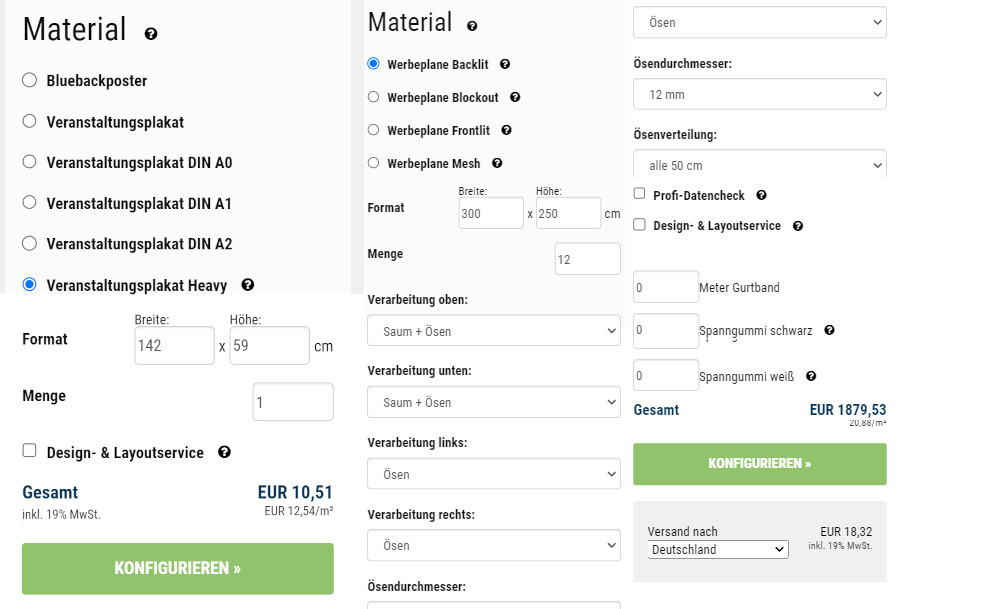Choose Werbeplane Mesh as material

[372, 163]
